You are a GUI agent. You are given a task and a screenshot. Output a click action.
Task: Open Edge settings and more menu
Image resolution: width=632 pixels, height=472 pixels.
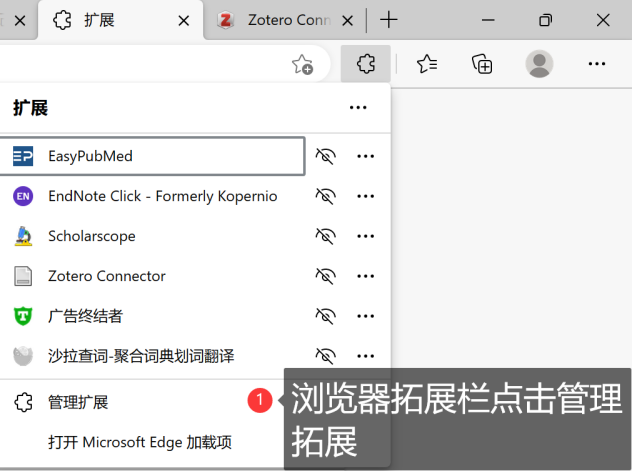point(597,64)
